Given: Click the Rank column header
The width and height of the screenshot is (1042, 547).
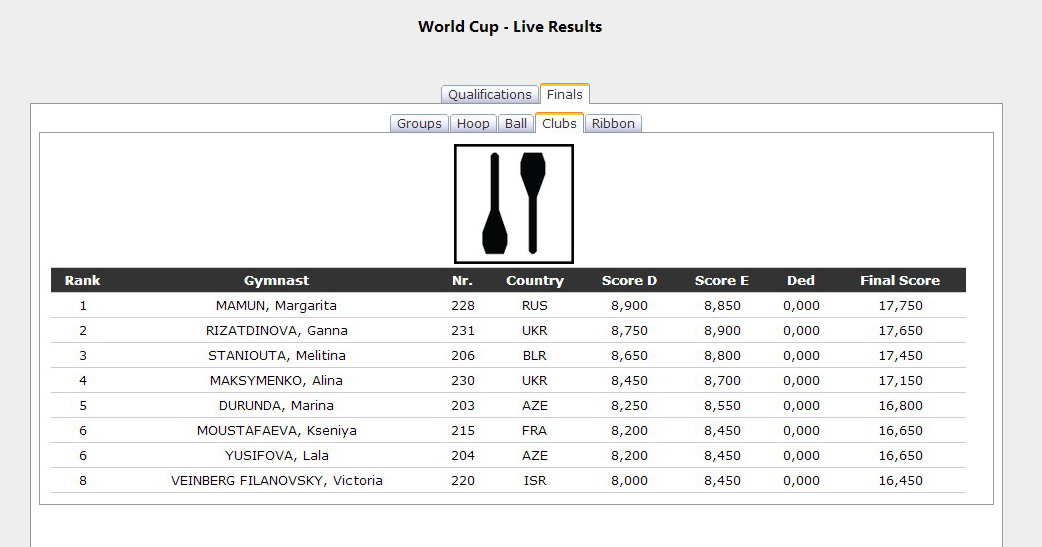Looking at the screenshot, I should 83,281.
